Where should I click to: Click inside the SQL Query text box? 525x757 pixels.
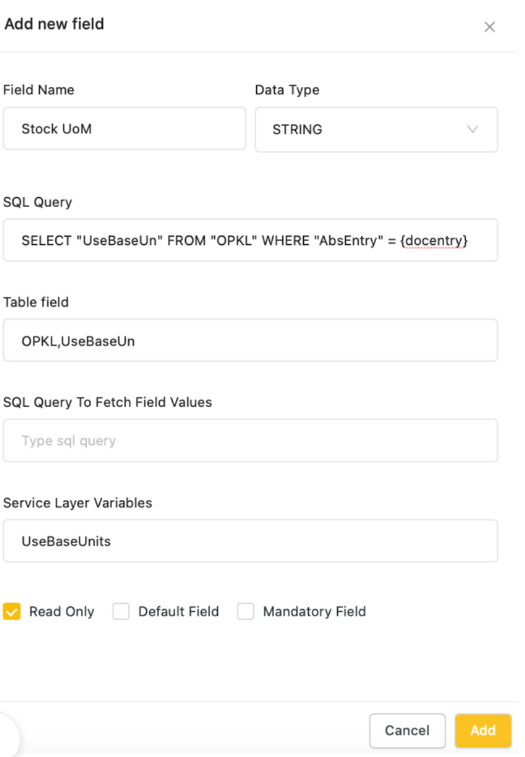pyautogui.click(x=250, y=240)
